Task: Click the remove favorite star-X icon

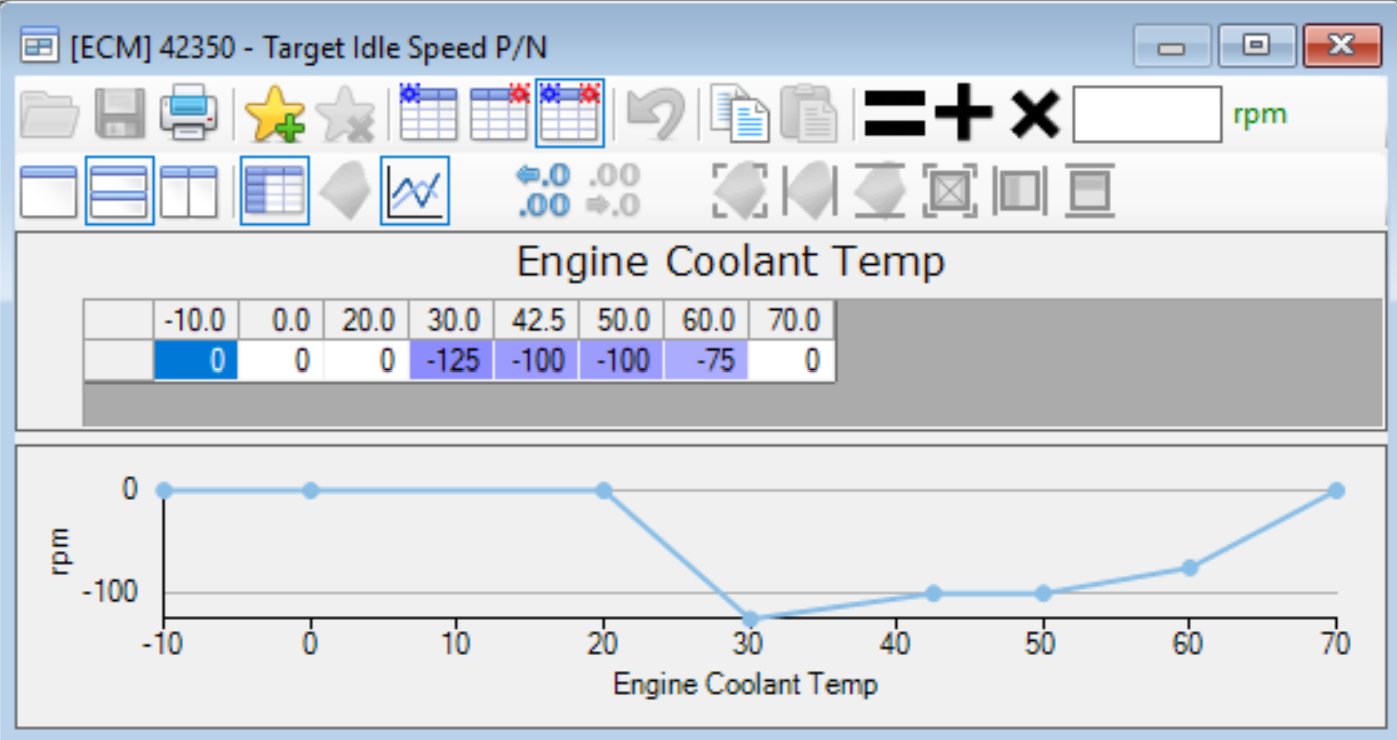Action: pos(345,114)
